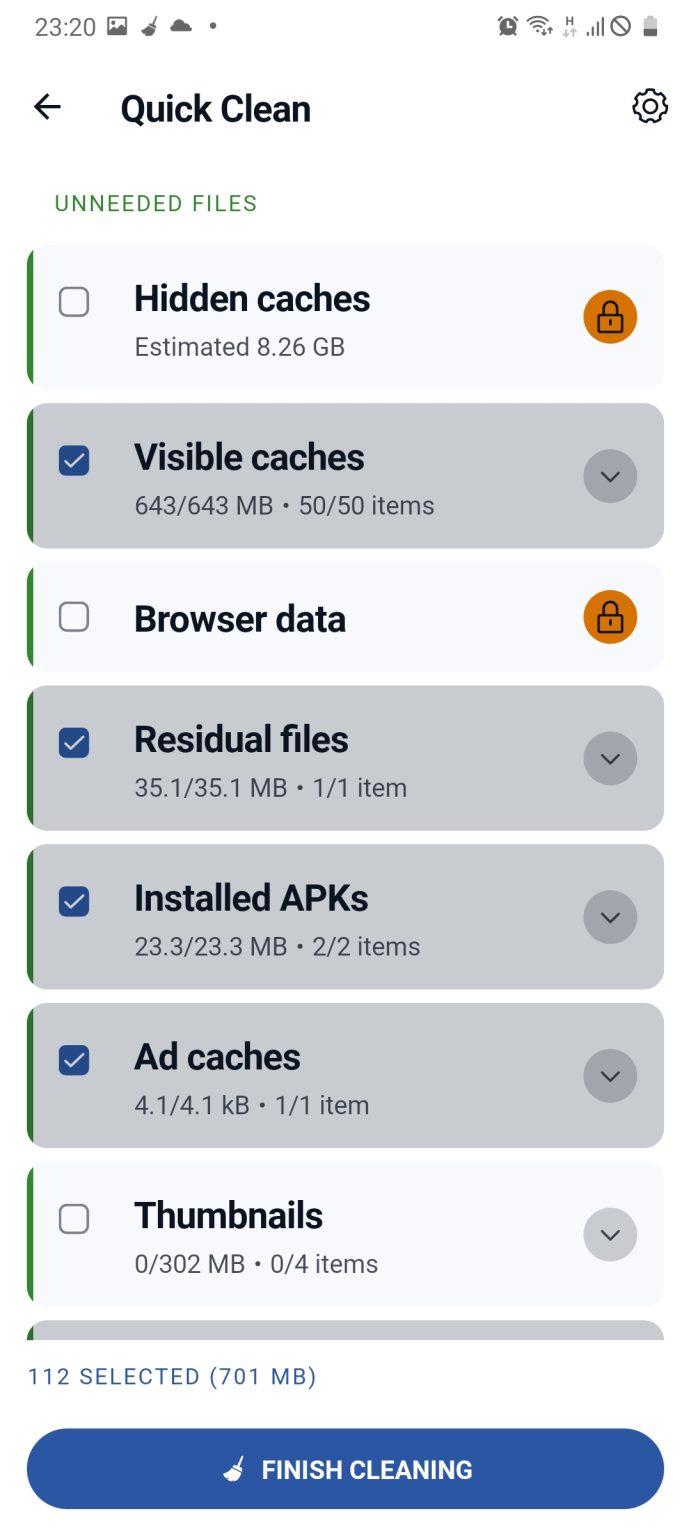
Task: Open settings via the gear icon
Action: pyautogui.click(x=650, y=107)
